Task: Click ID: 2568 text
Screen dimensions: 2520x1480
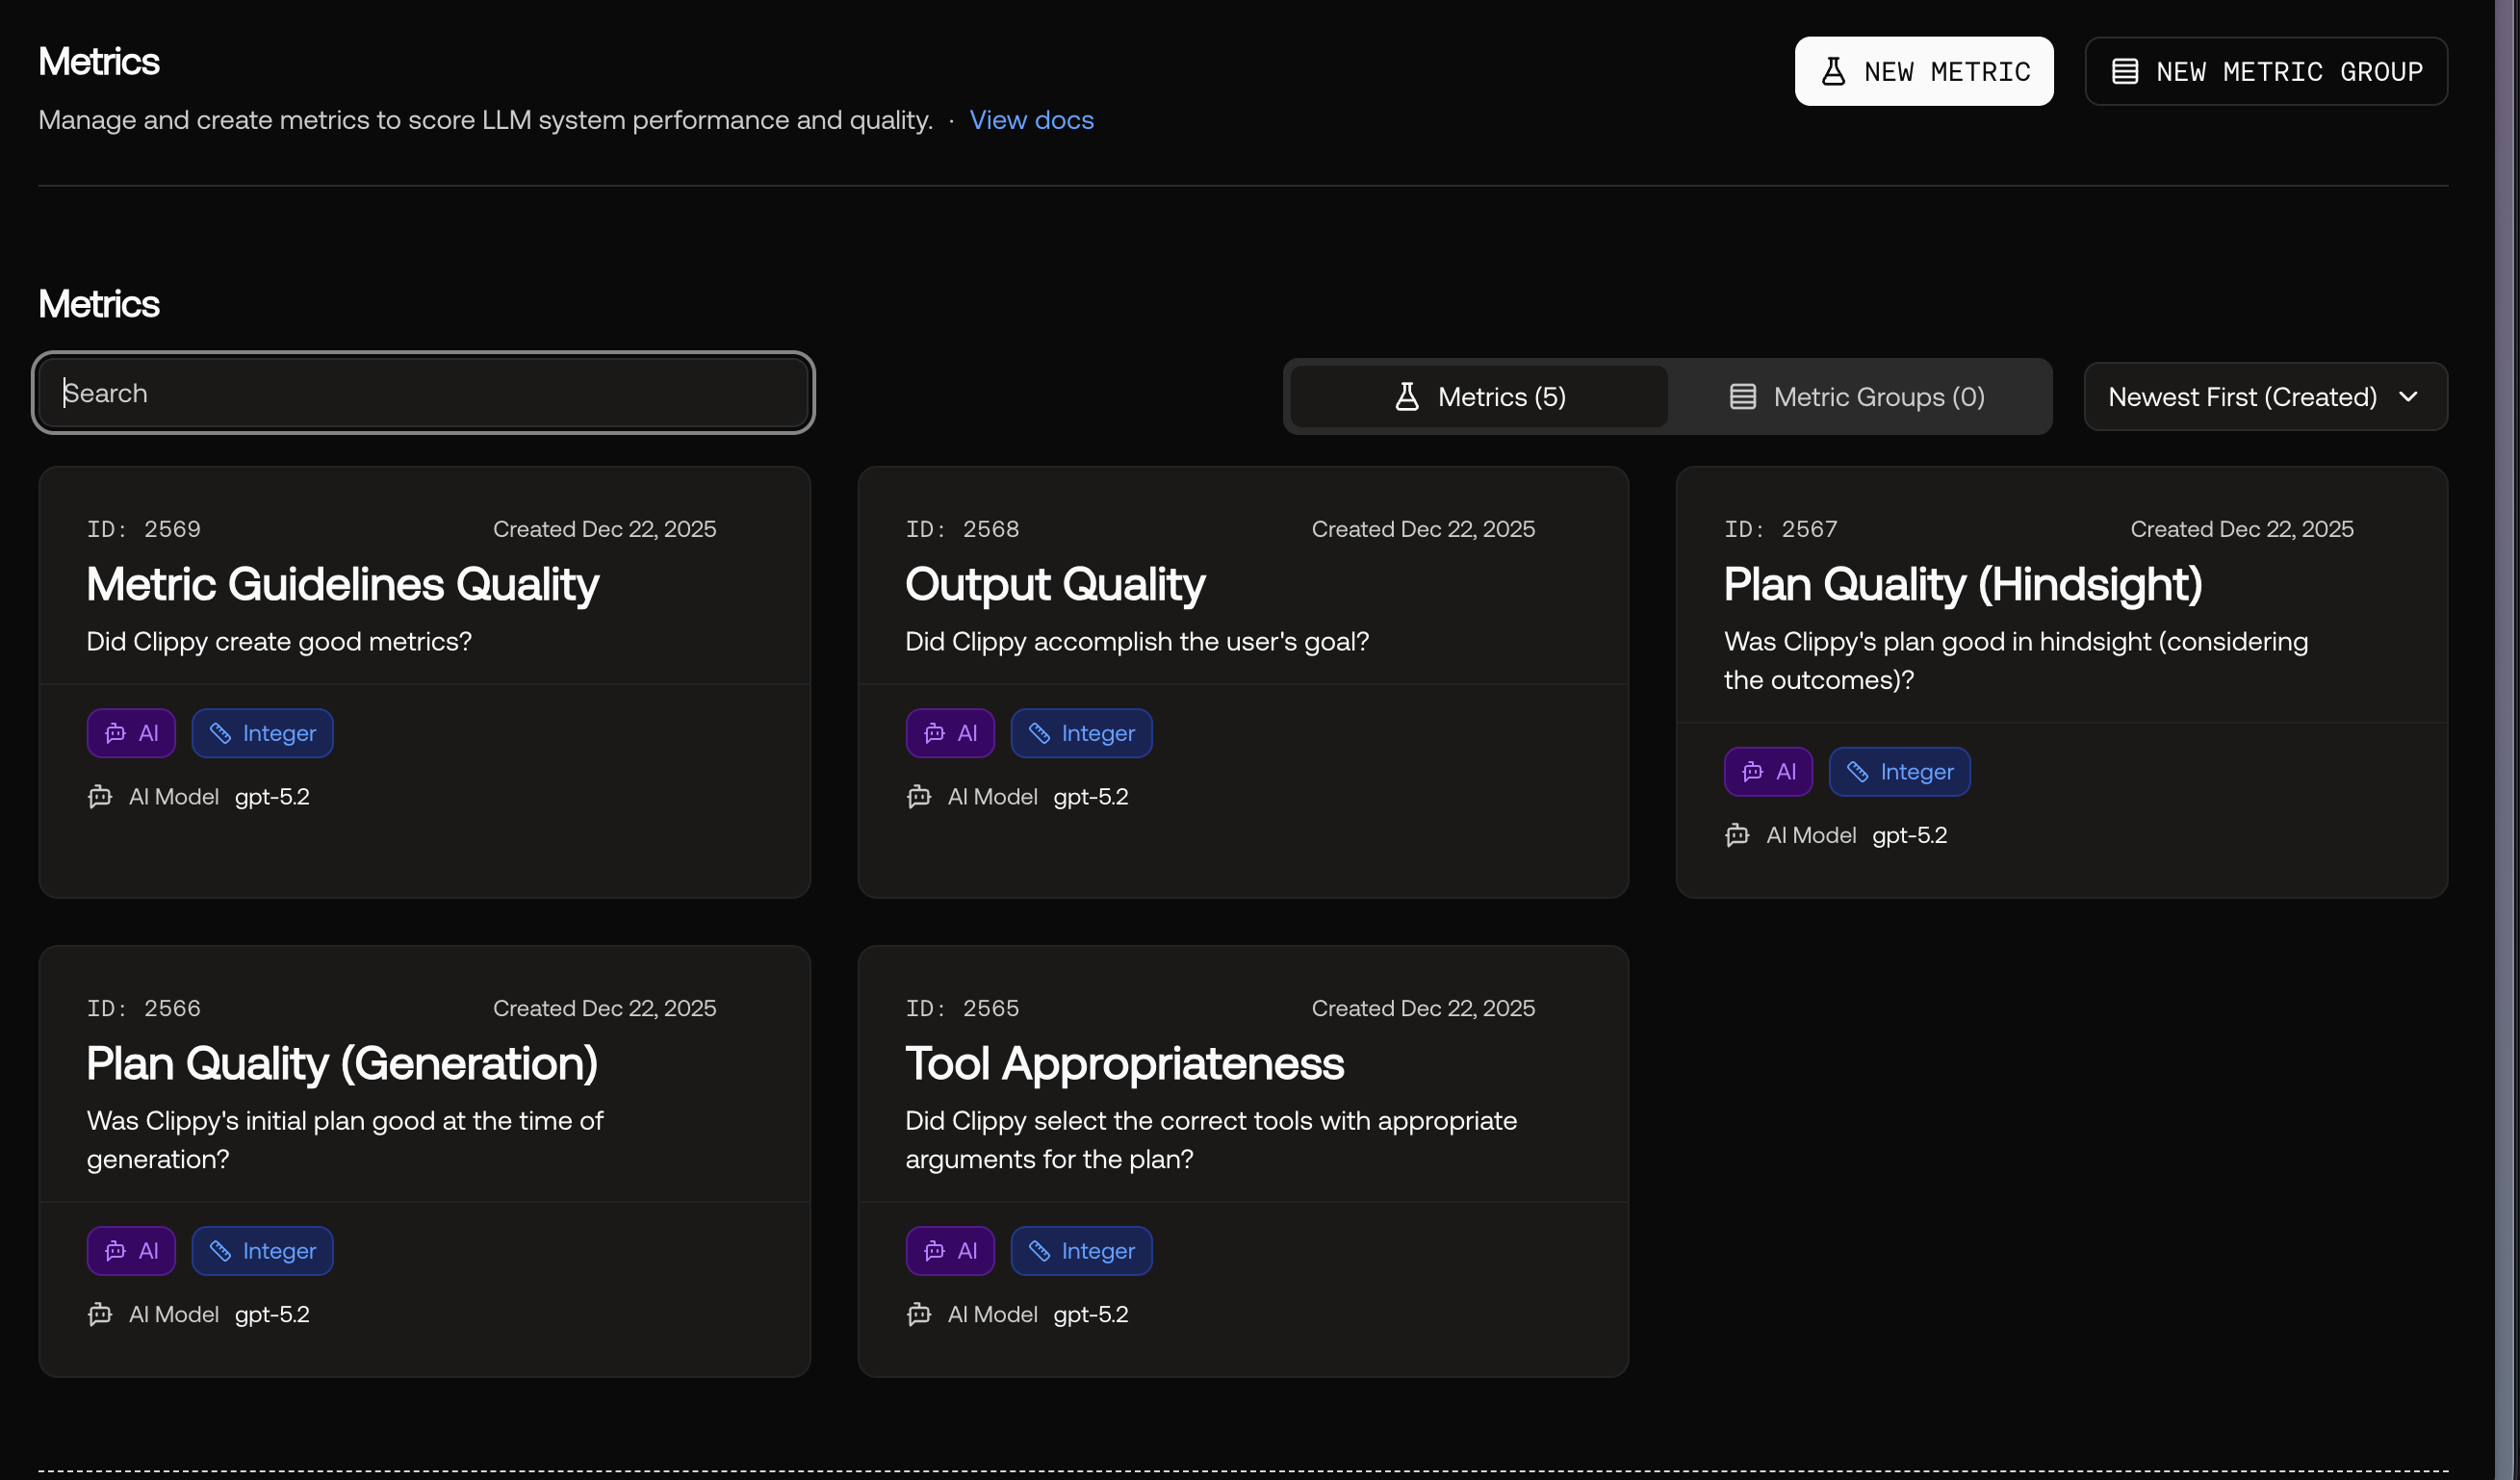Action: point(962,529)
